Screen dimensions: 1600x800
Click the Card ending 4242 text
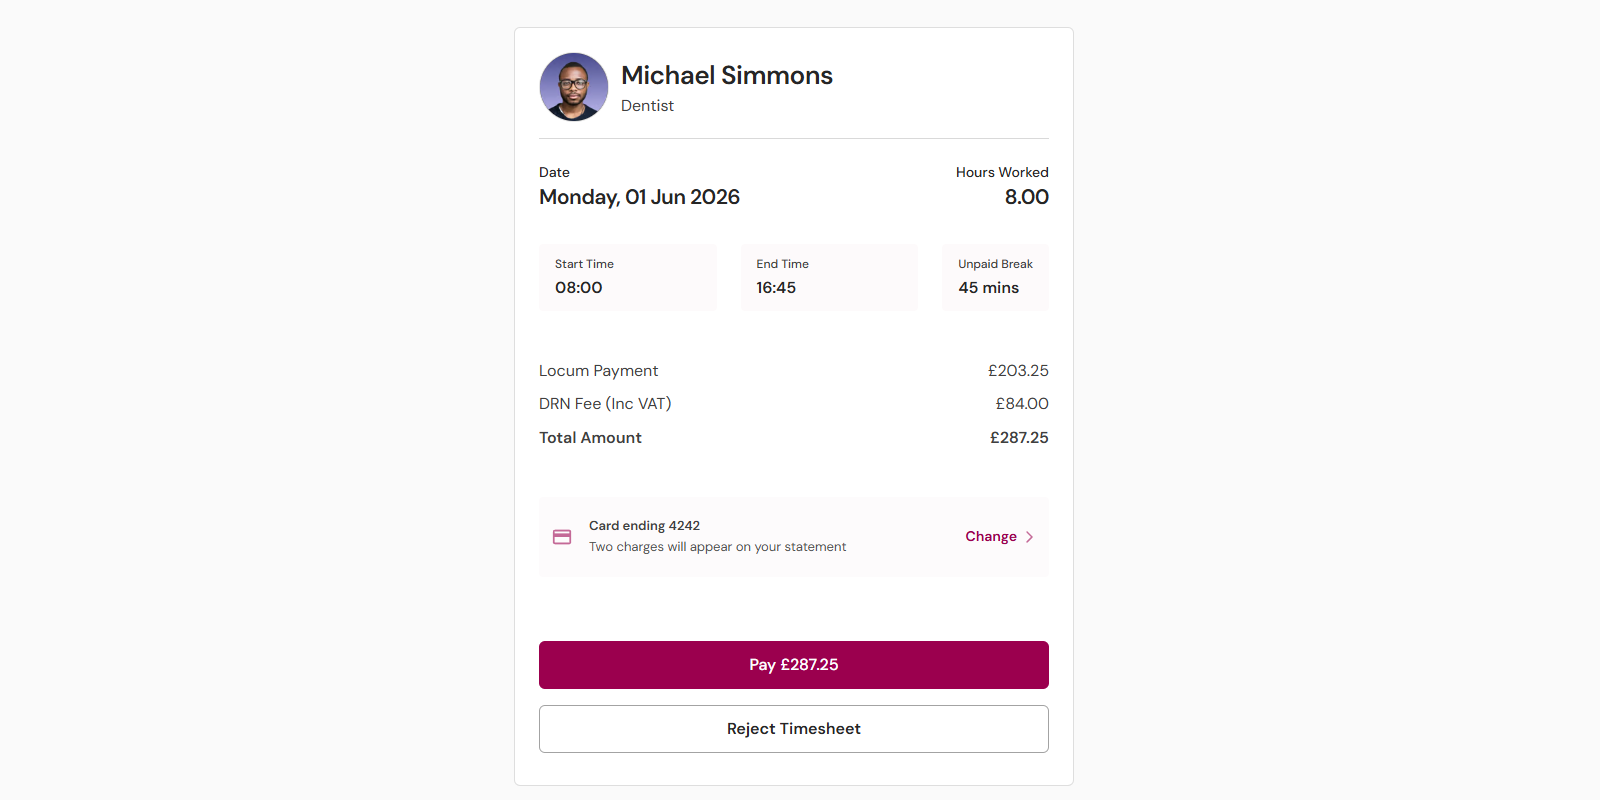644,526
